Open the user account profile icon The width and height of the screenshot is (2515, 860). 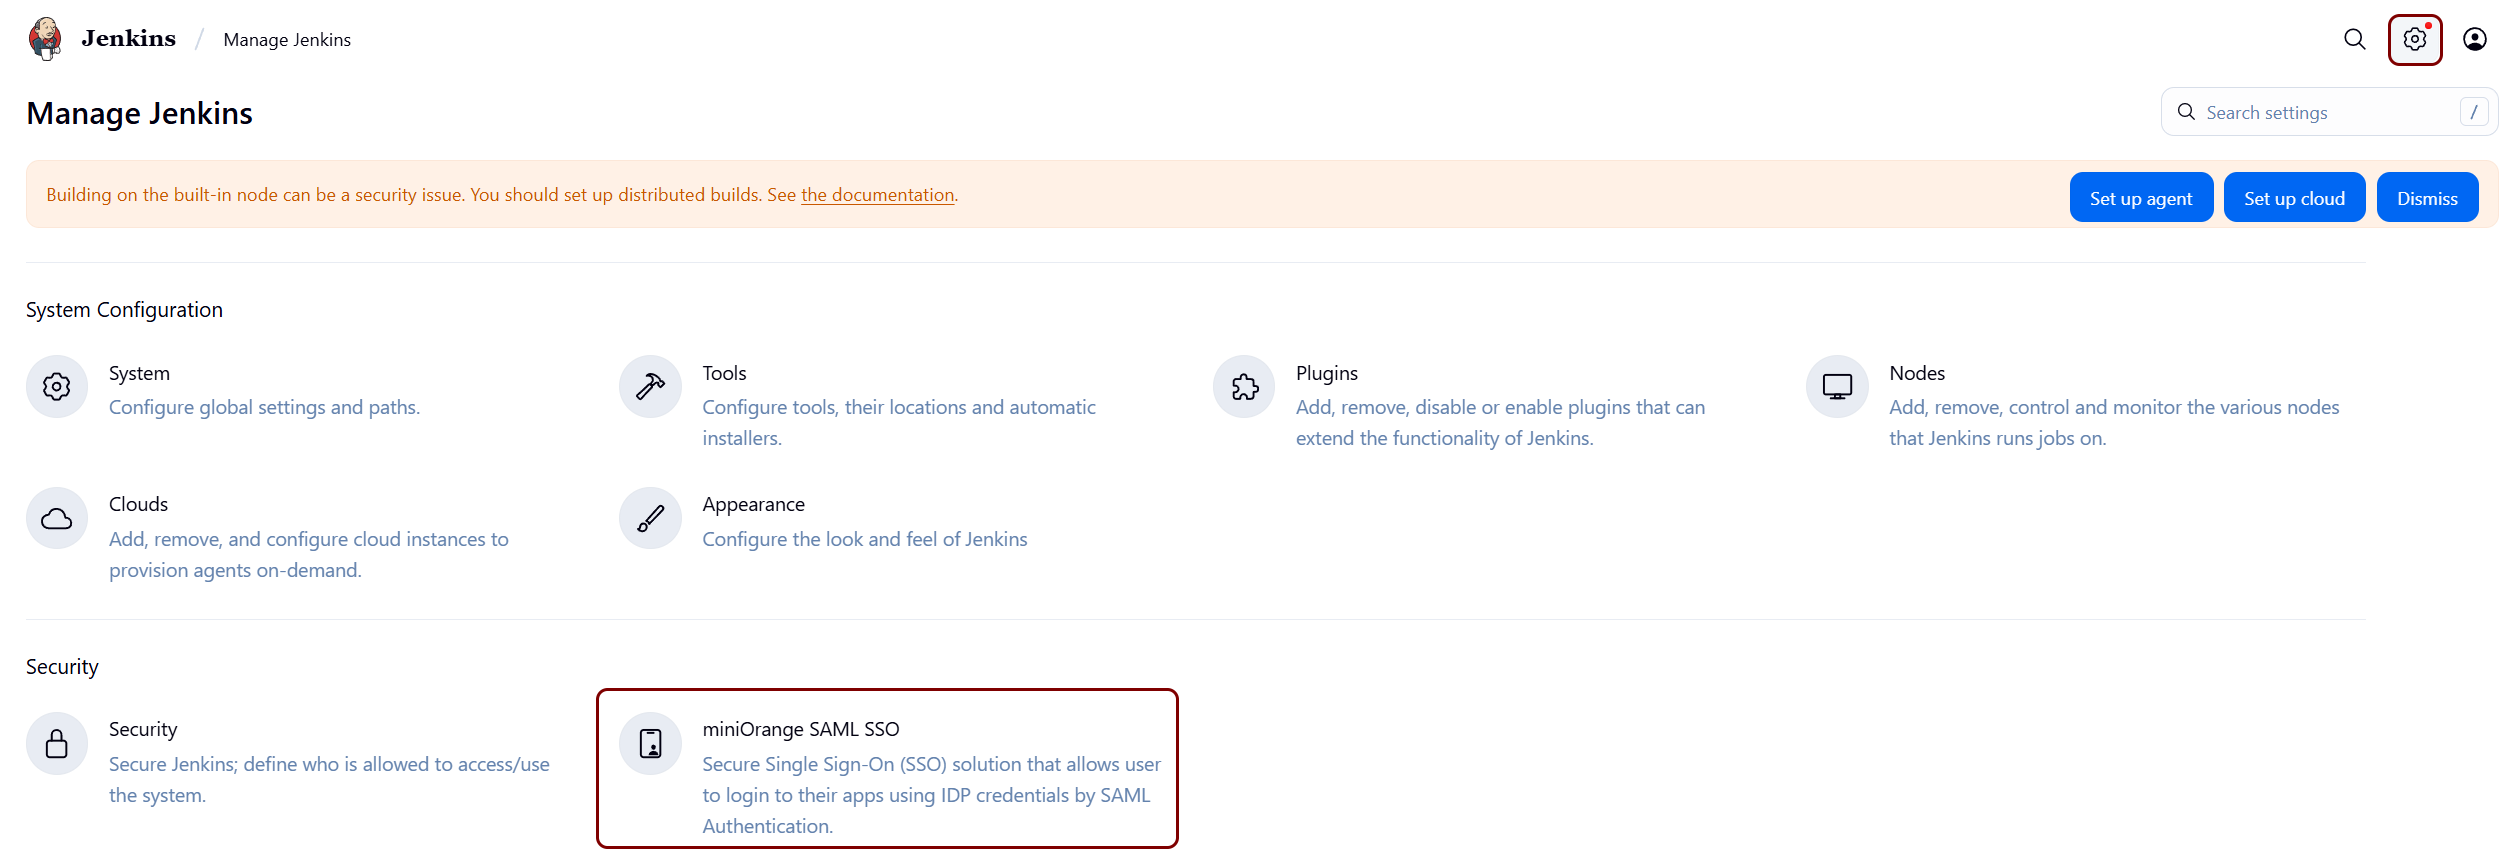coord(2474,39)
